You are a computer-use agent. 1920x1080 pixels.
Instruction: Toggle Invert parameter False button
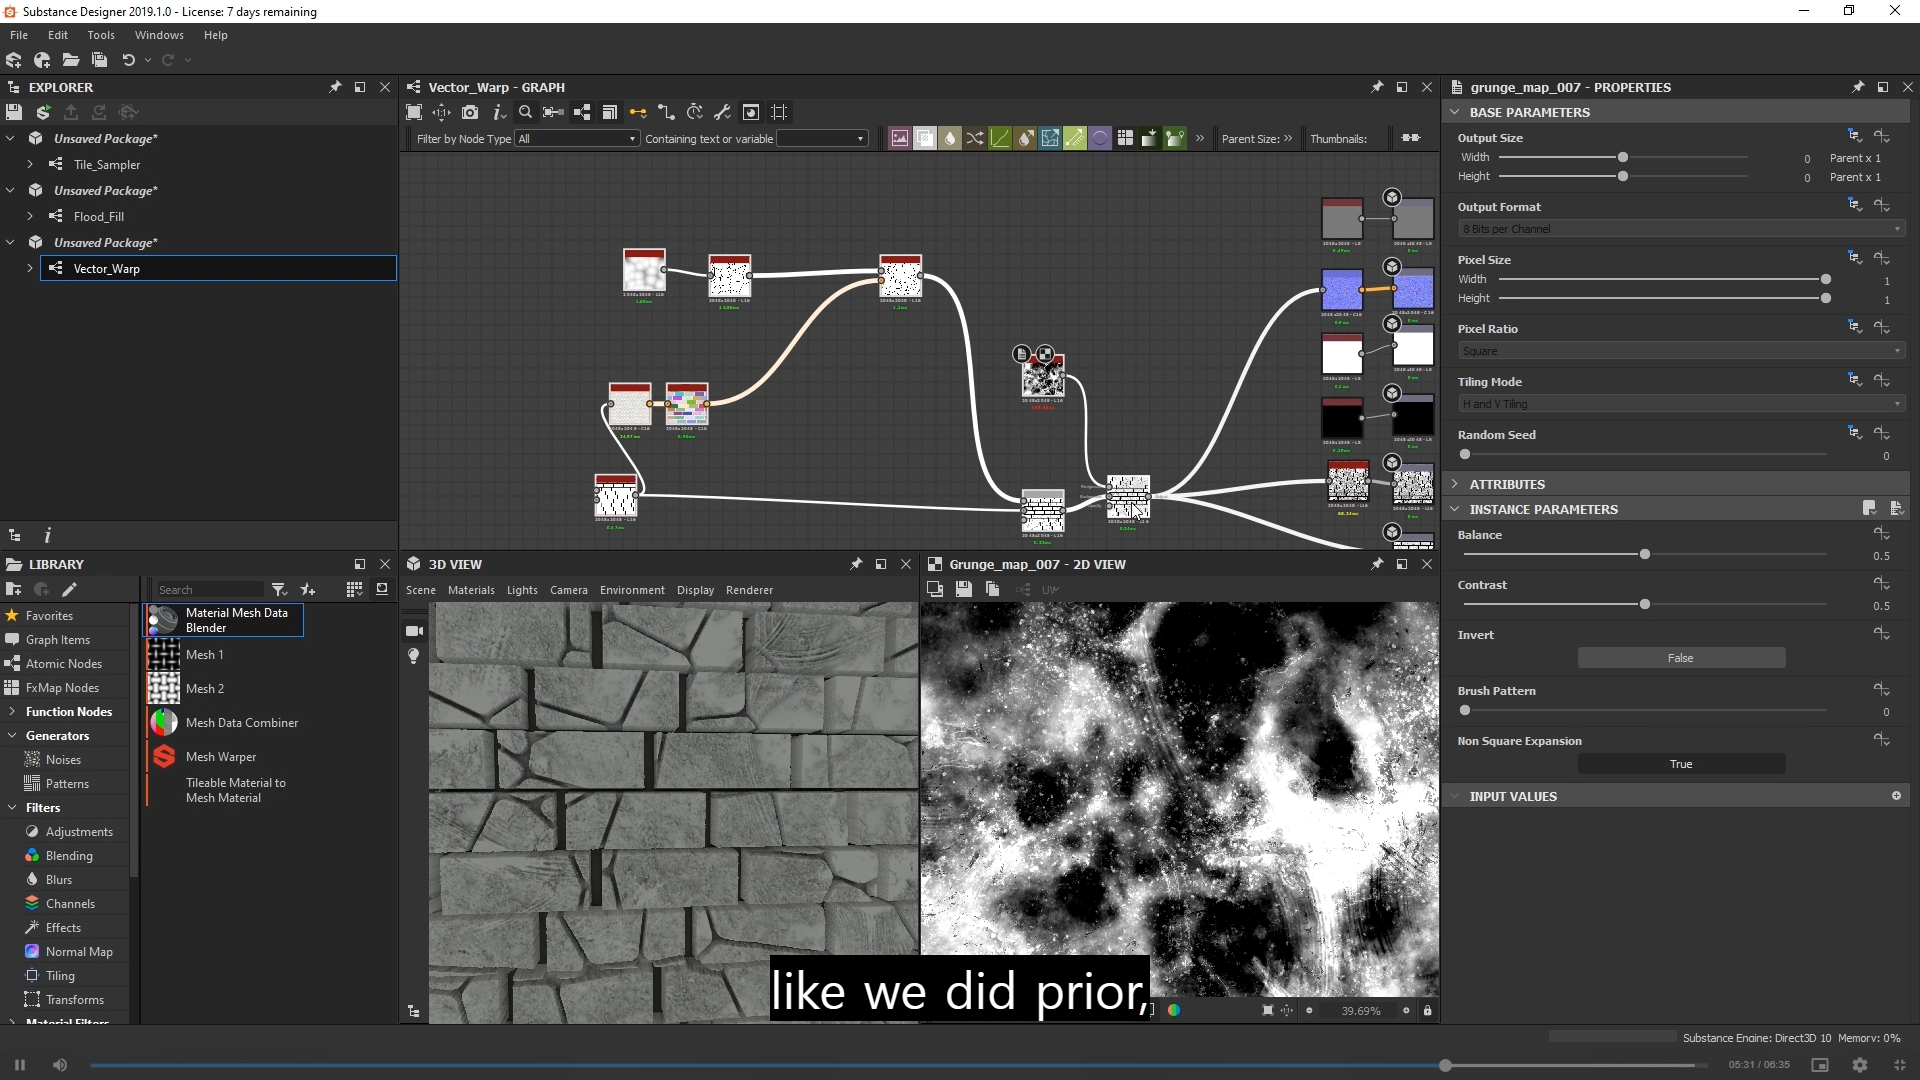click(x=1680, y=658)
